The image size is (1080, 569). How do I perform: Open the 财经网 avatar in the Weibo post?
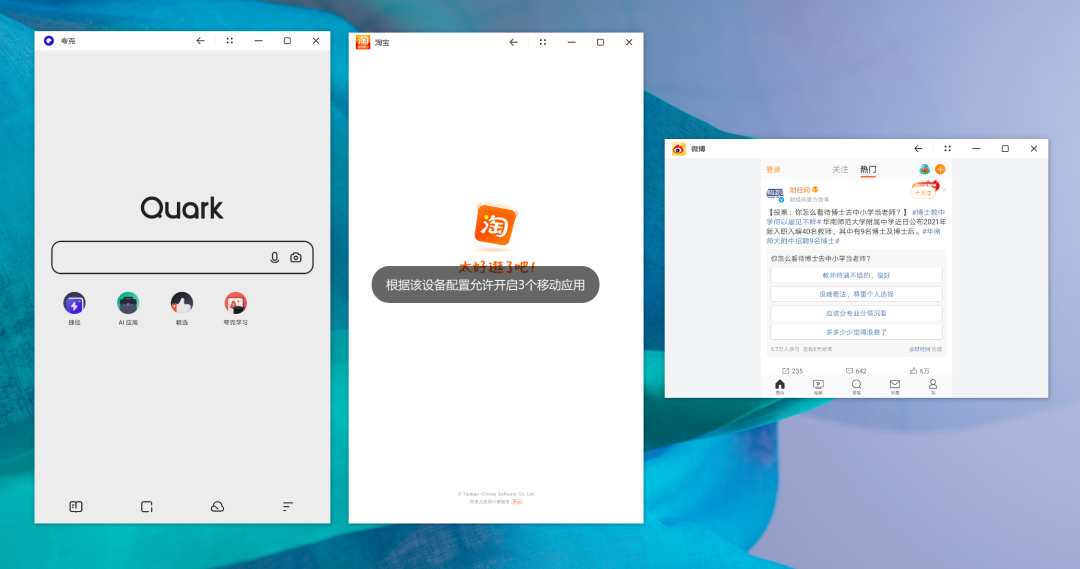coord(775,194)
